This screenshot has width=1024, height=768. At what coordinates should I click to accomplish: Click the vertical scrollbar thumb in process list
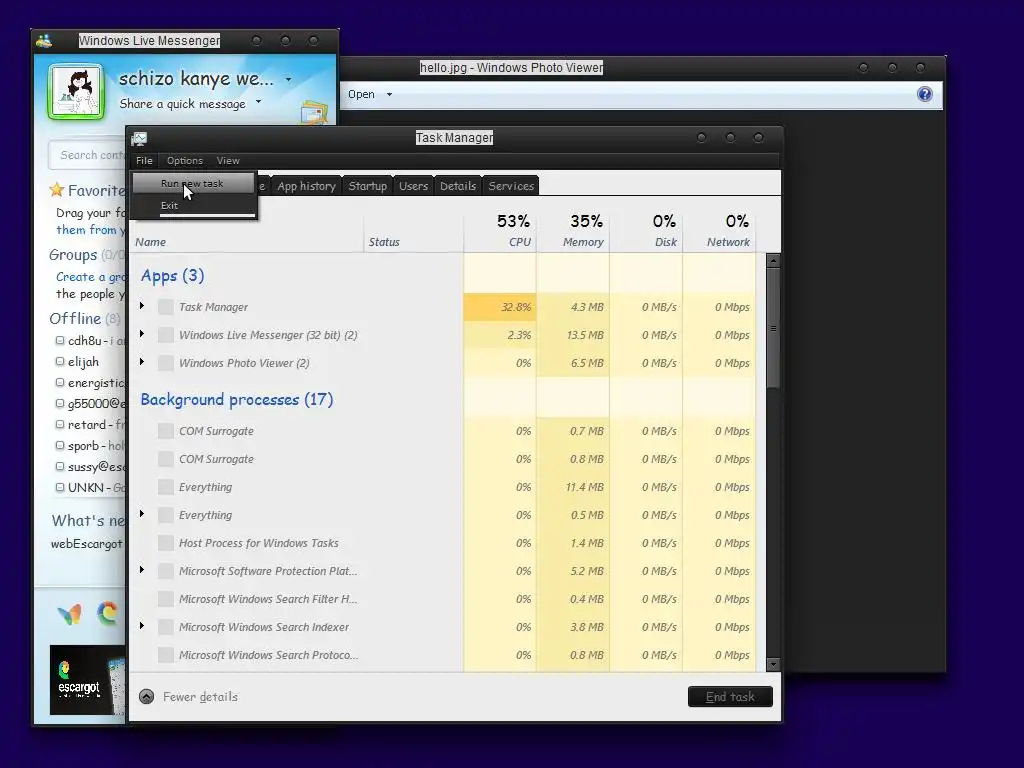tap(773, 328)
